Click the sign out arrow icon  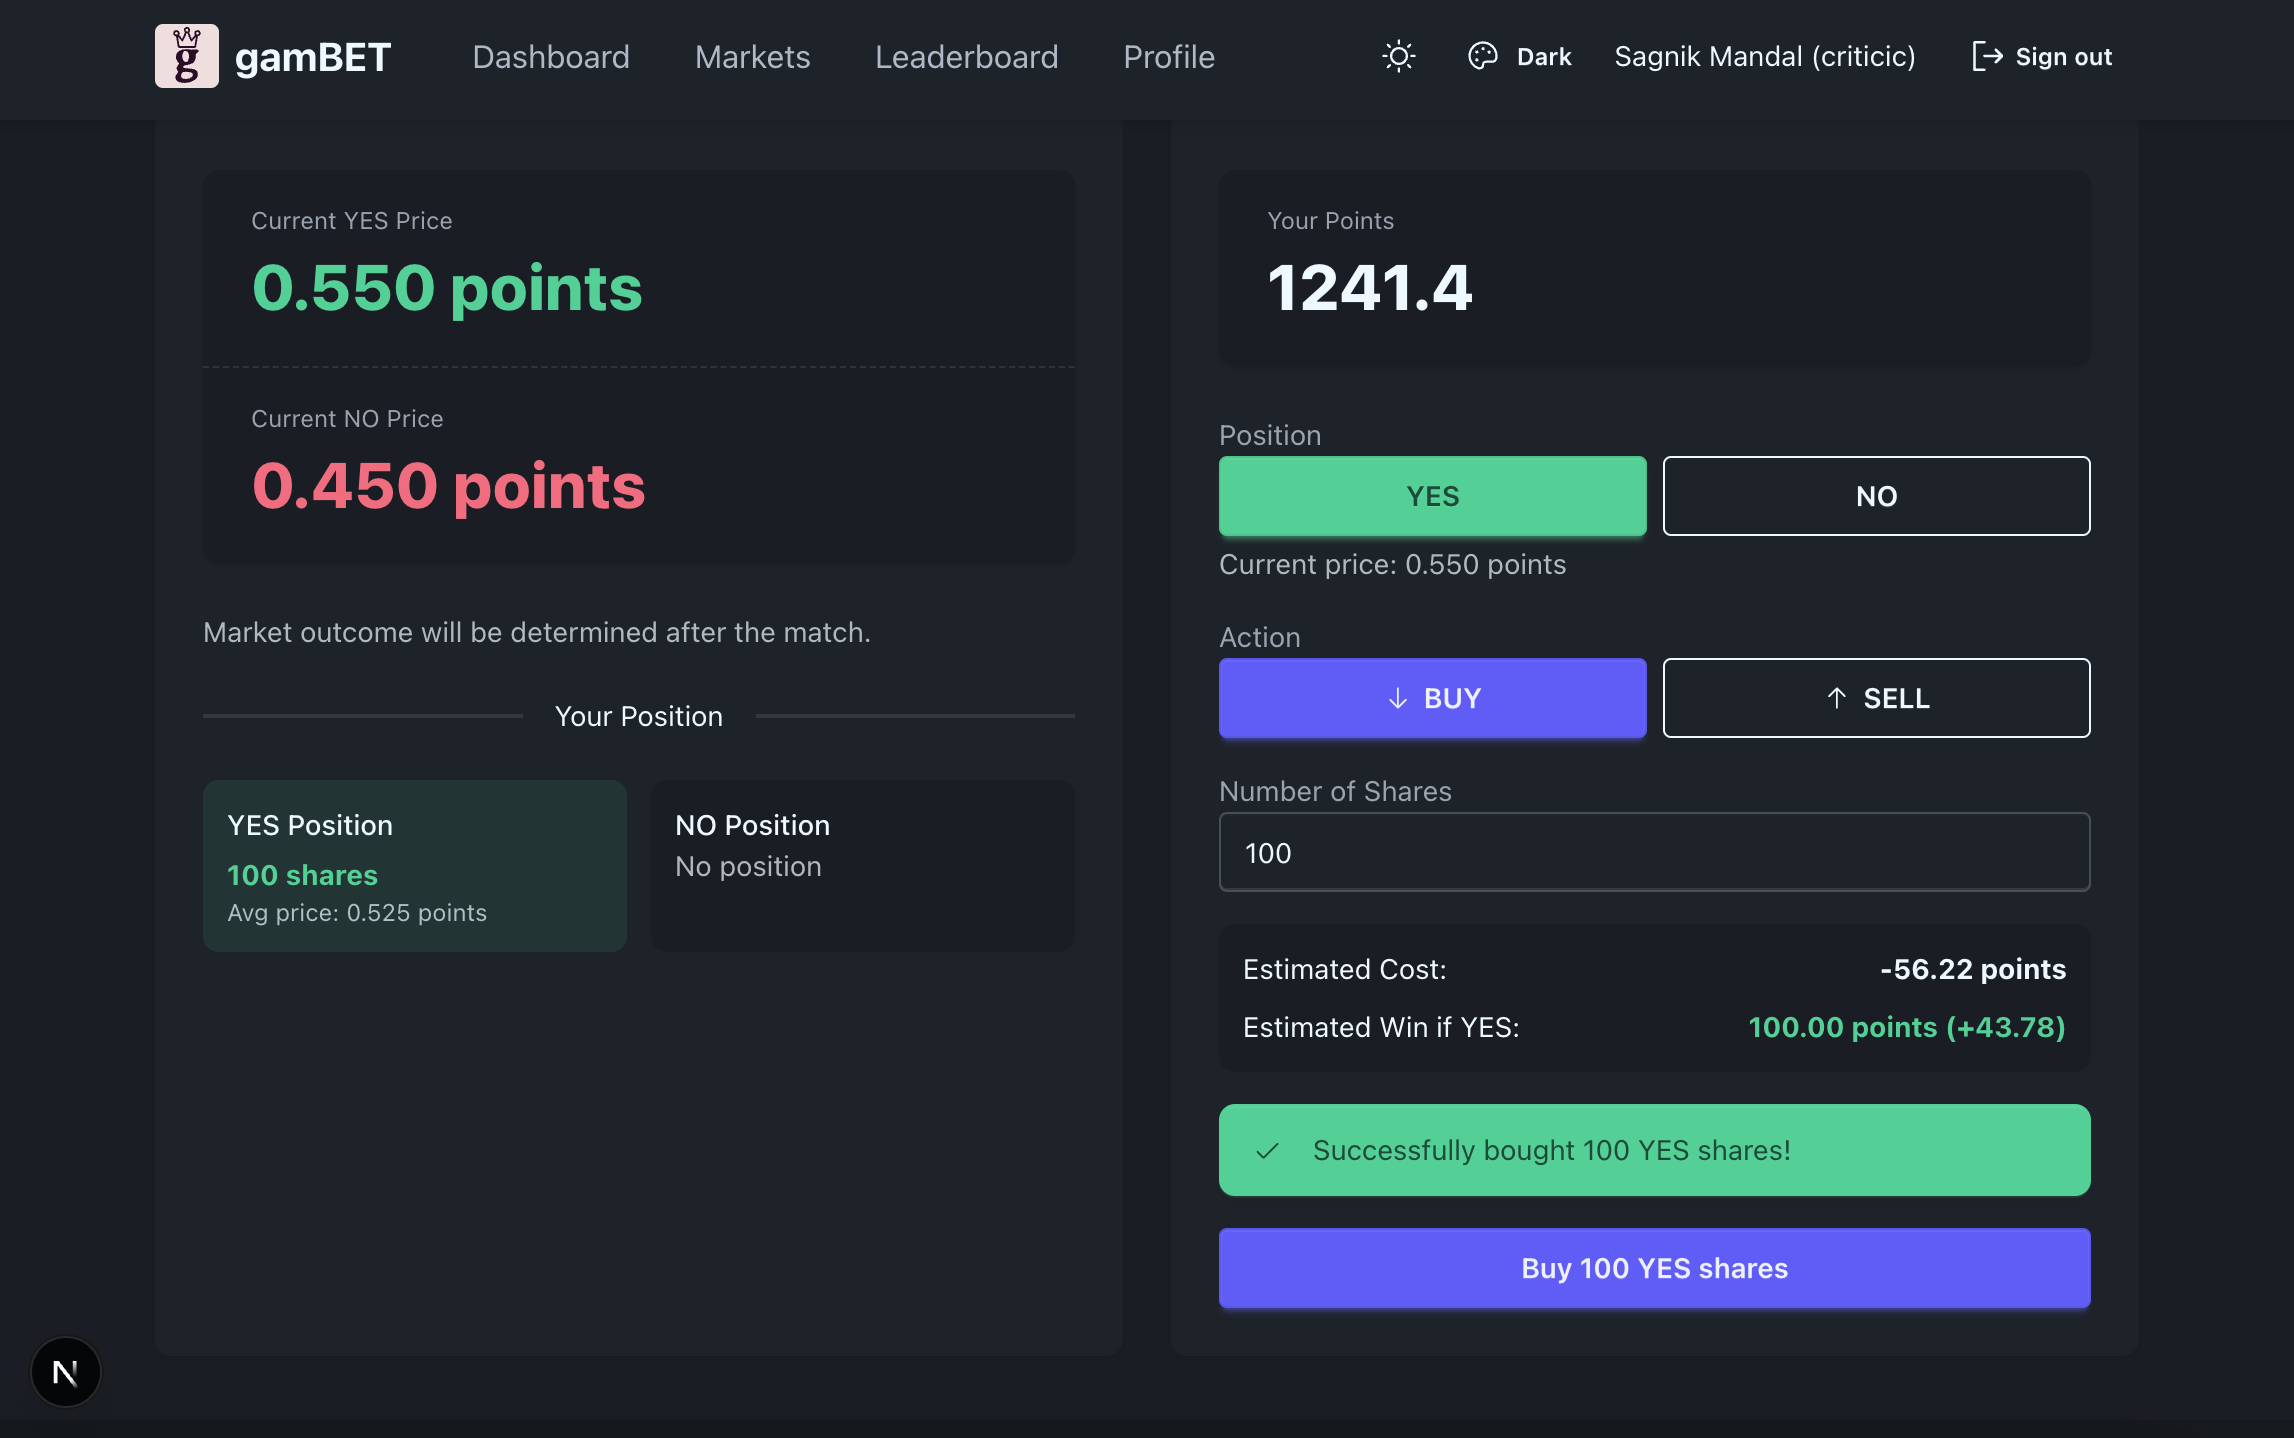1986,56
